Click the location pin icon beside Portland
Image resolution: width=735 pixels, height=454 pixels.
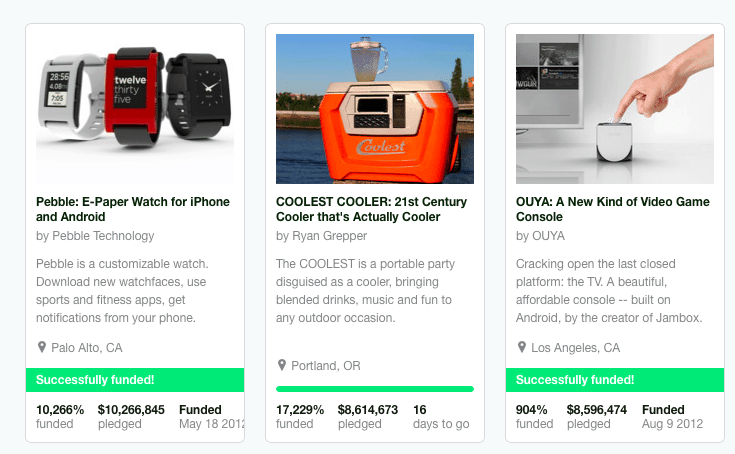(x=282, y=365)
